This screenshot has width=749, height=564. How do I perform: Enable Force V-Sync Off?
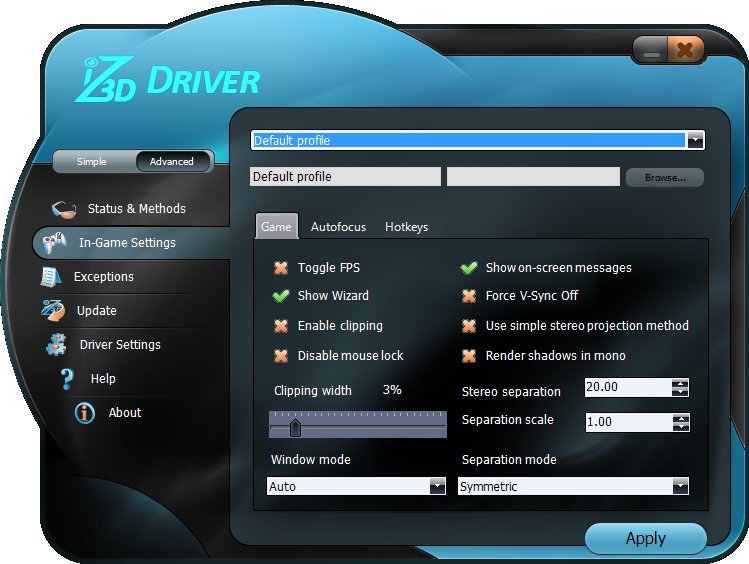coord(469,296)
